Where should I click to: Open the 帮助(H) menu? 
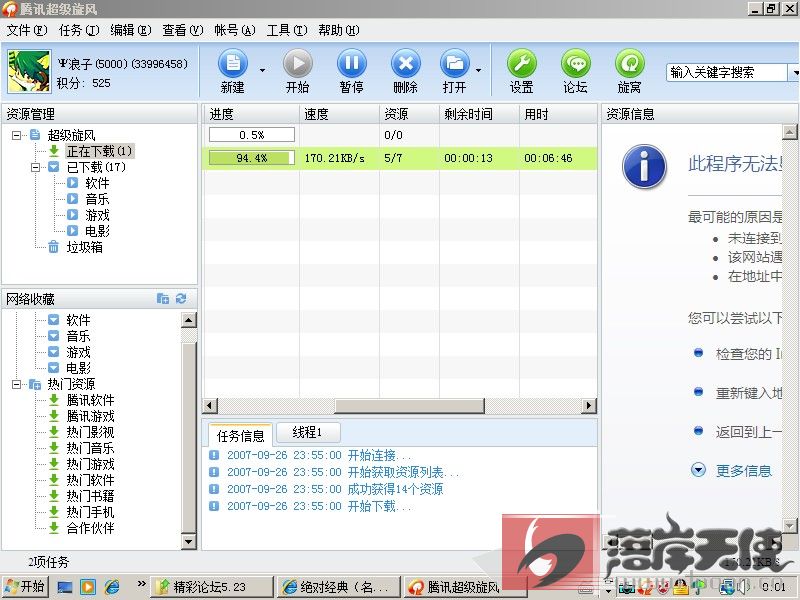pyautogui.click(x=339, y=31)
